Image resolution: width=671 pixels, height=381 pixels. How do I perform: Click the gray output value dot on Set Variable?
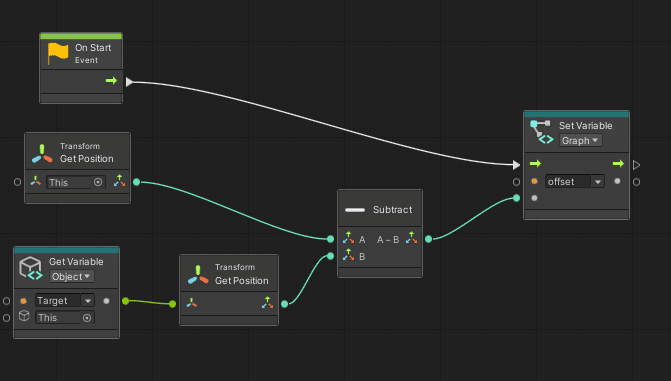pyautogui.click(x=617, y=181)
